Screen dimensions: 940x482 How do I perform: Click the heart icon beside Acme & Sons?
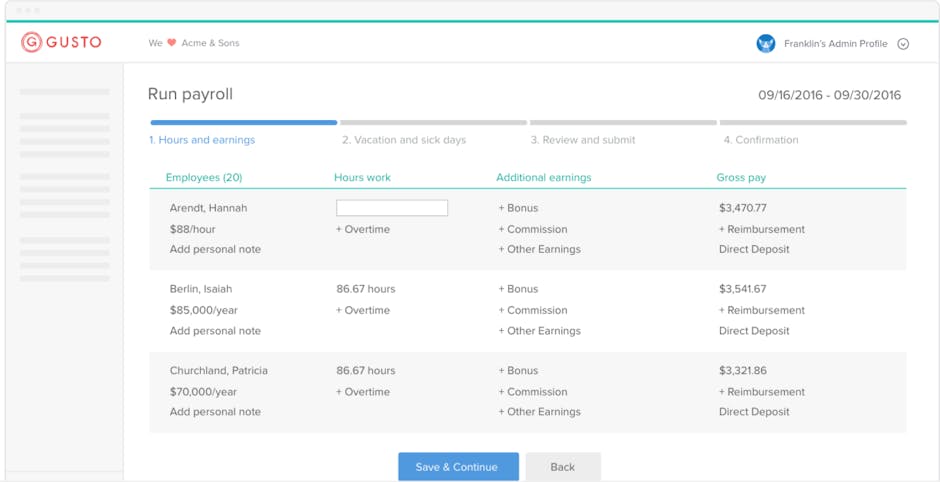(x=171, y=43)
